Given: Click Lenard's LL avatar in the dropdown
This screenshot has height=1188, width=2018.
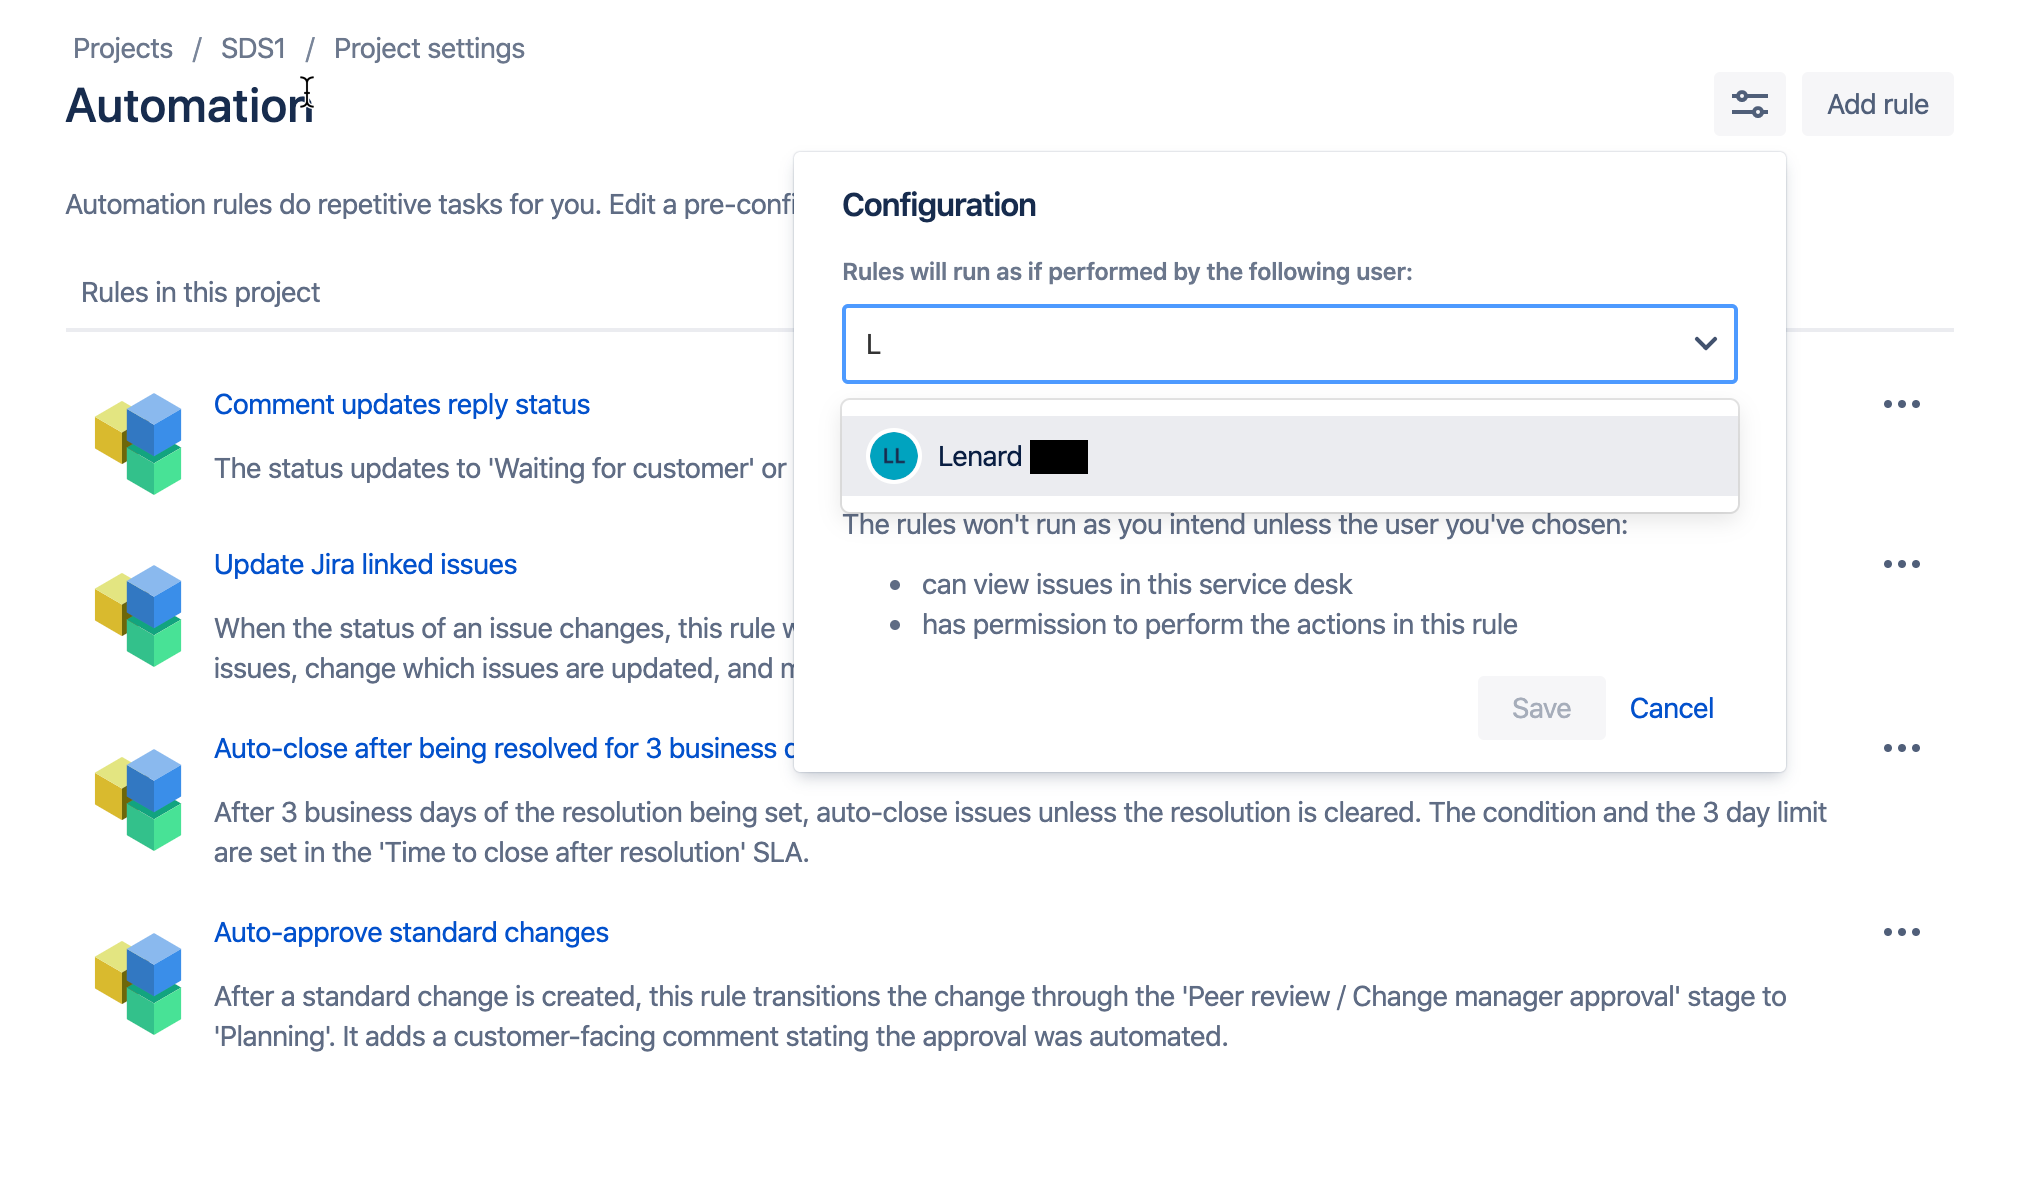Looking at the screenshot, I should [892, 456].
